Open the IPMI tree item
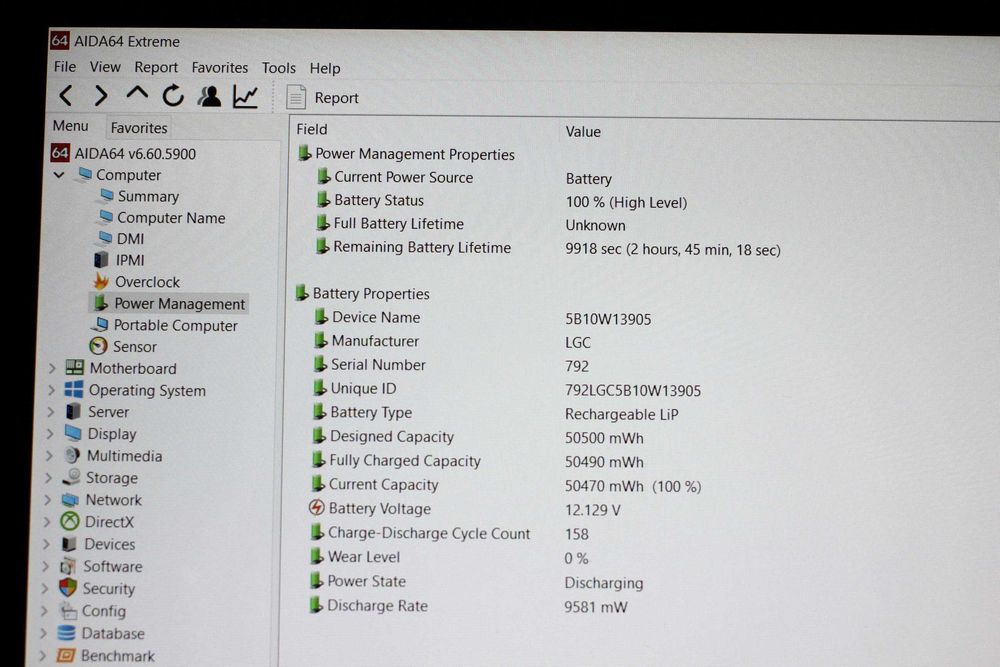The image size is (1000, 667). [130, 260]
